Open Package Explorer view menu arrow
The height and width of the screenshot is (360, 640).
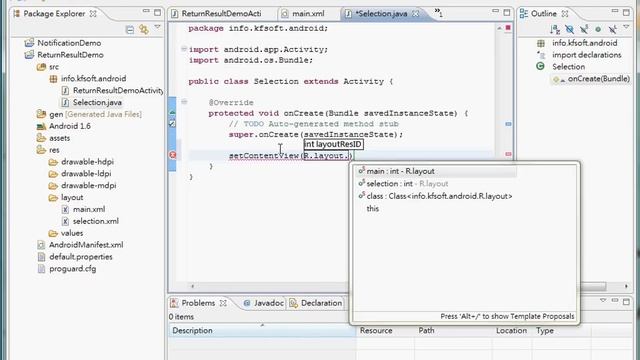pyautogui.click(x=157, y=27)
